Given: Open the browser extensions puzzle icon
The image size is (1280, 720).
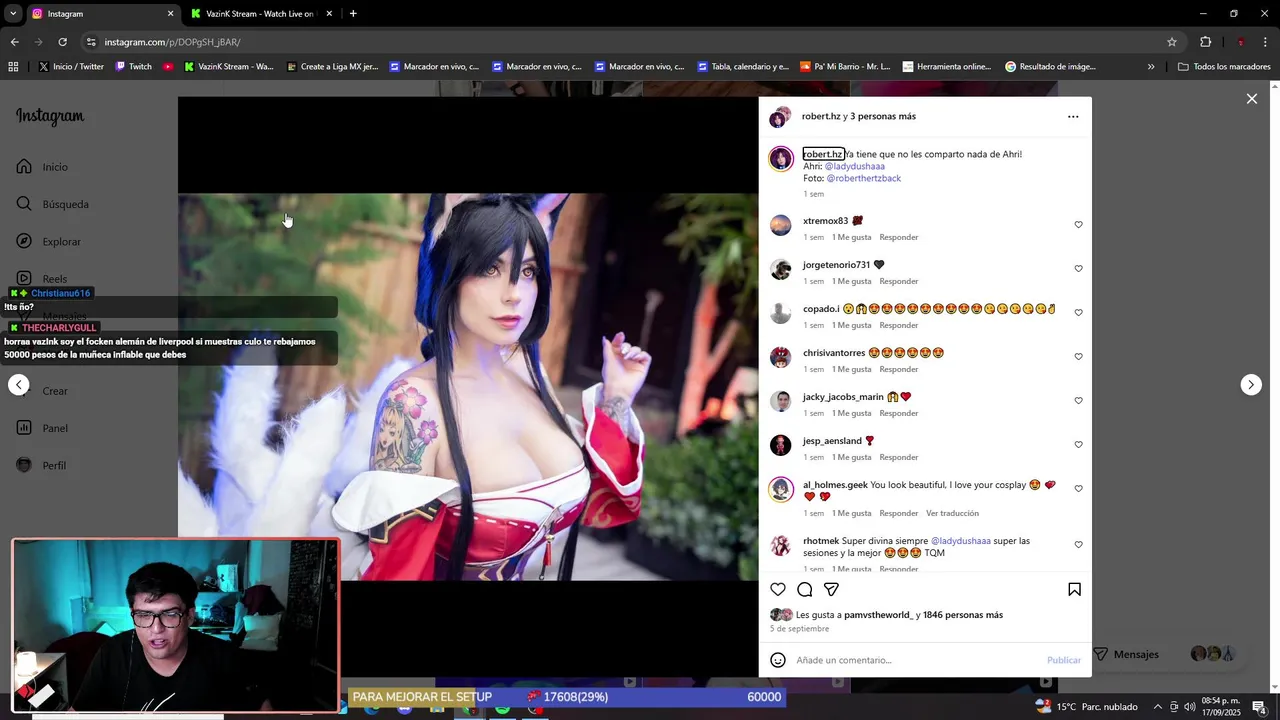Looking at the screenshot, I should 1205,42.
